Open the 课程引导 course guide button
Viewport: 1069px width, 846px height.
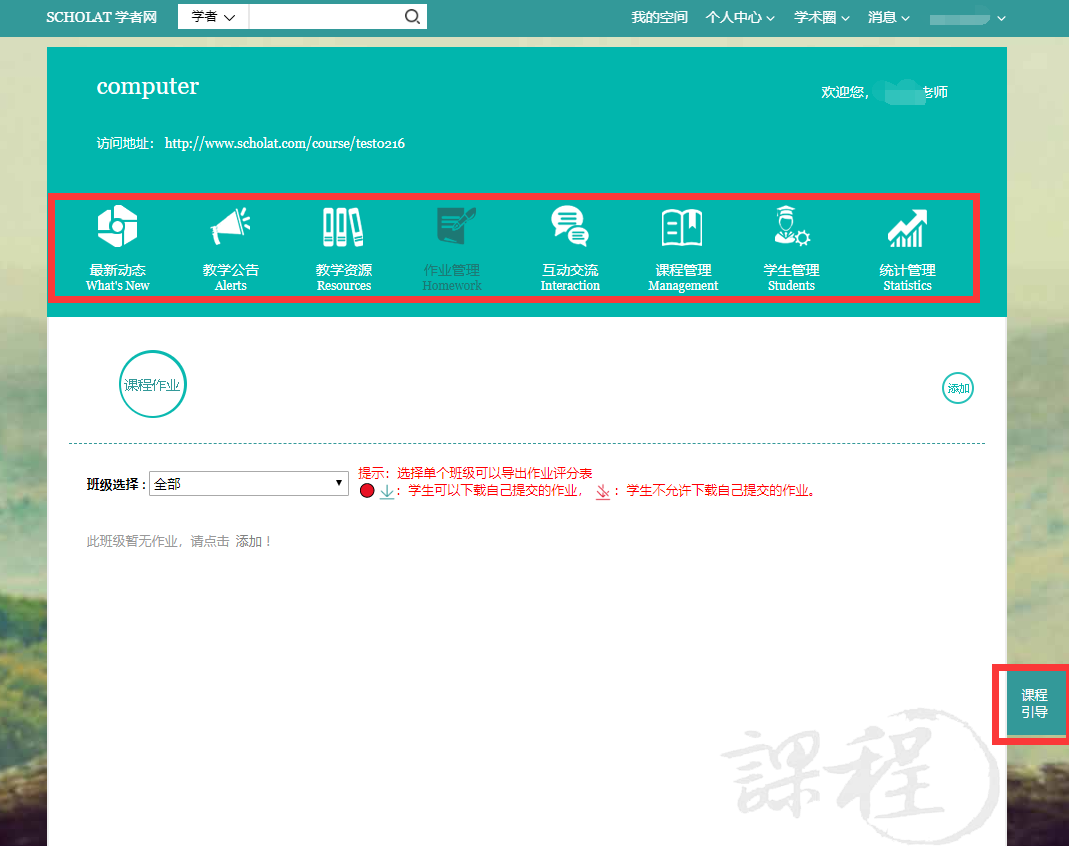pyautogui.click(x=1034, y=704)
